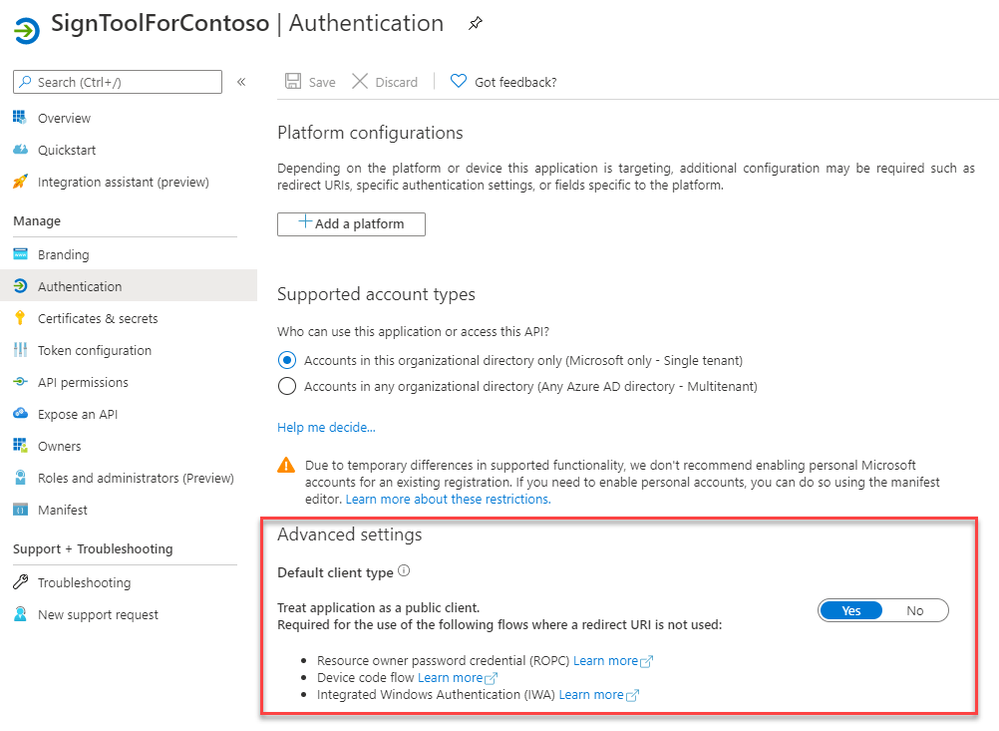Click the Expose an API cloud icon
This screenshot has width=999, height=731.
click(x=20, y=414)
